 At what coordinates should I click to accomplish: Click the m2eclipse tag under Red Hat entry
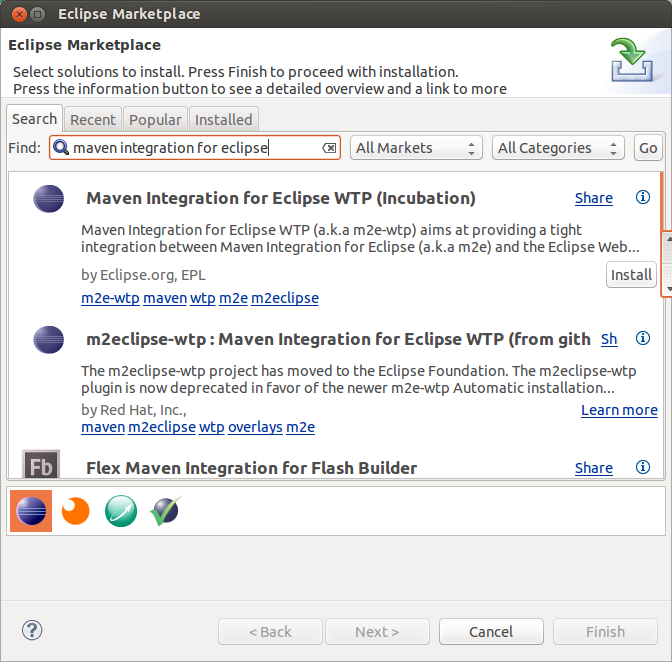(162, 427)
